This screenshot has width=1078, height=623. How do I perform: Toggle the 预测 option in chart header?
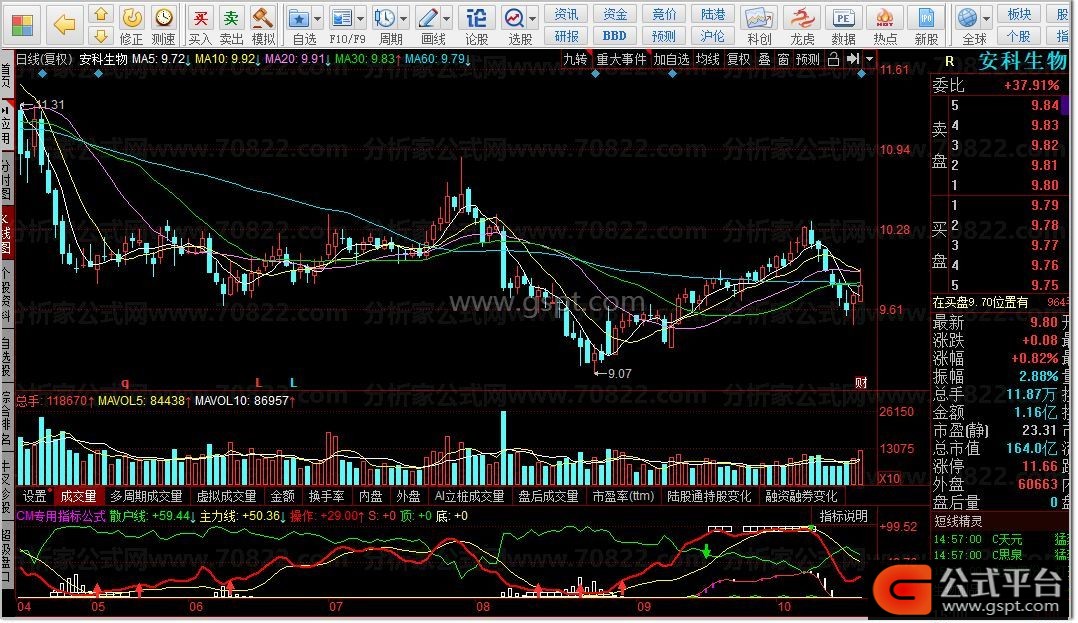808,60
